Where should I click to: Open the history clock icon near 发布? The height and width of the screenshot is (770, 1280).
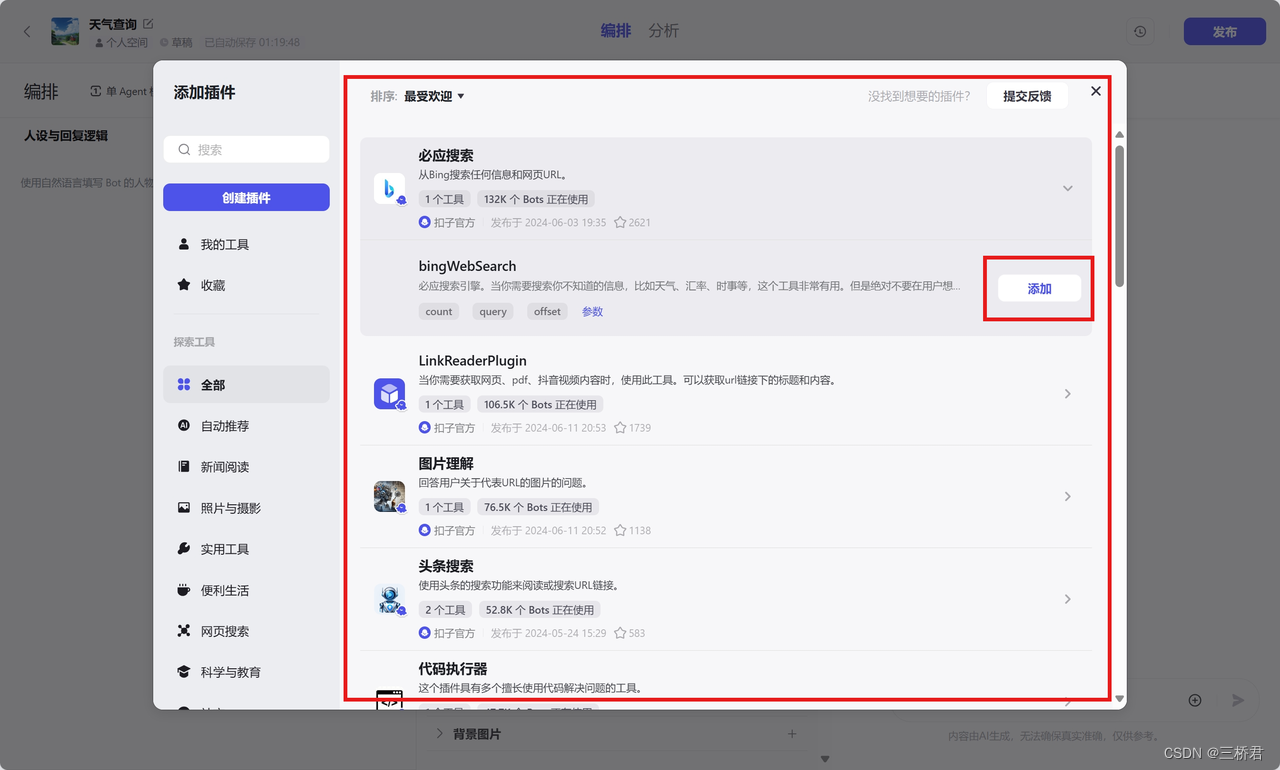click(1140, 32)
